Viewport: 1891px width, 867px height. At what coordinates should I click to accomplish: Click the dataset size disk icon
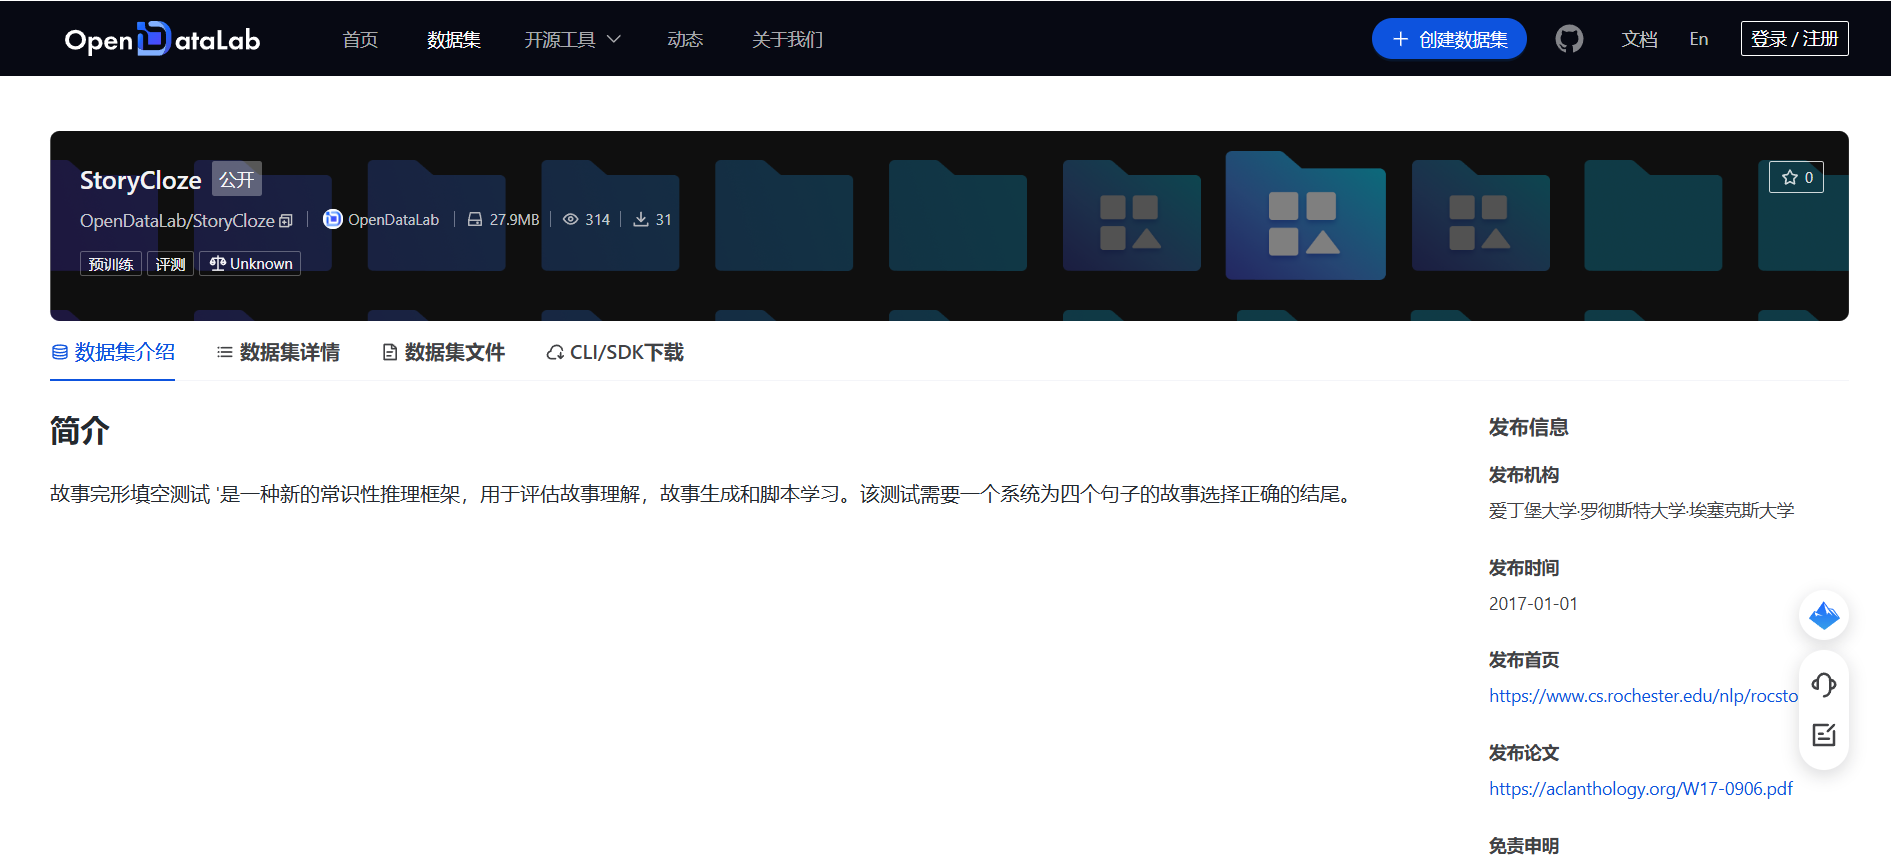pos(475,219)
